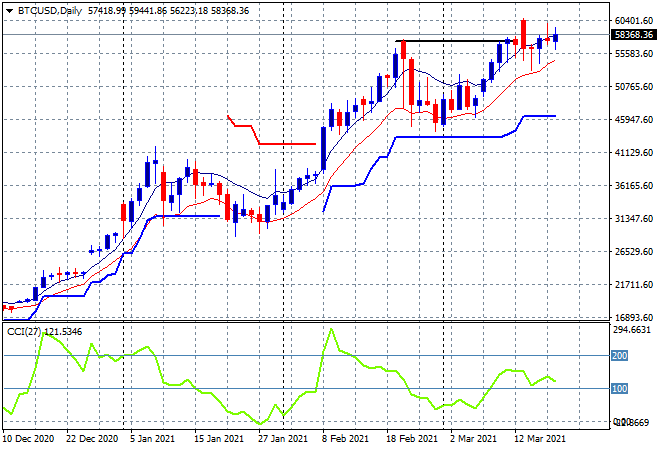Click the CCI level 100 label
The image size is (660, 450).
coord(619,389)
